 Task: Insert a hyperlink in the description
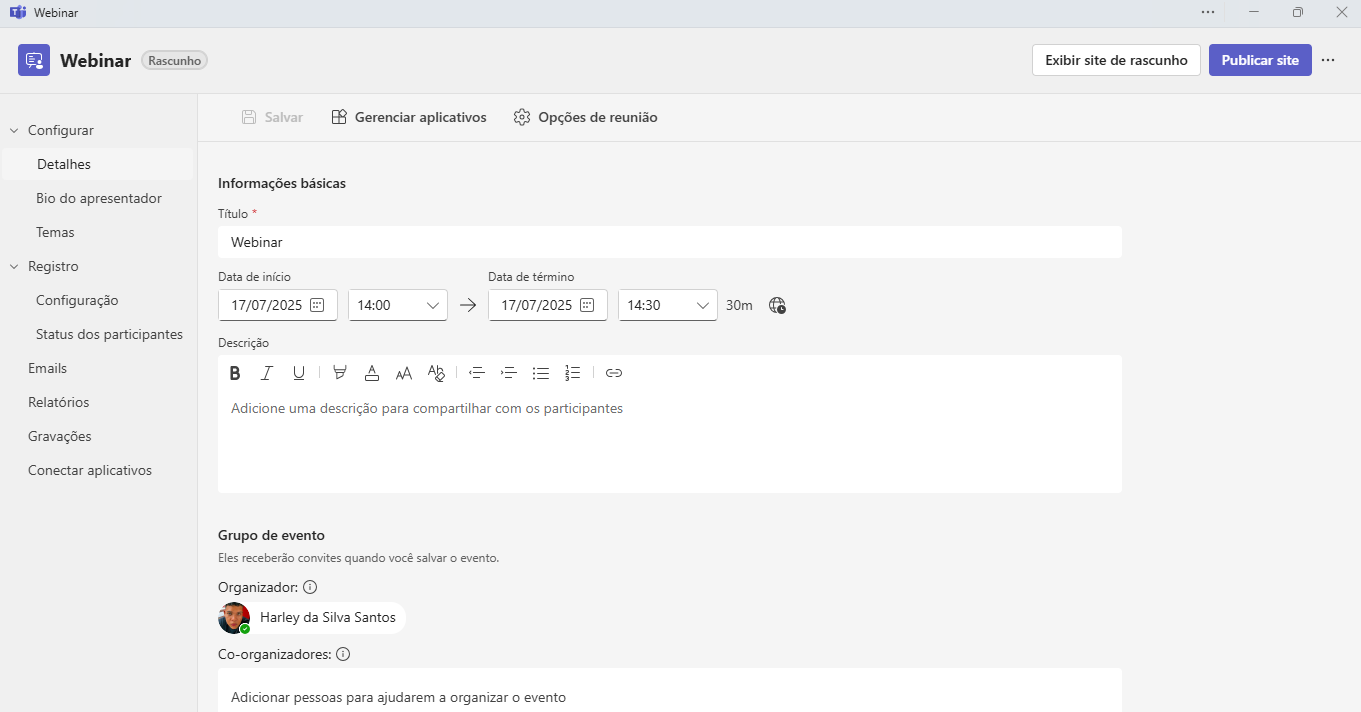tap(614, 373)
